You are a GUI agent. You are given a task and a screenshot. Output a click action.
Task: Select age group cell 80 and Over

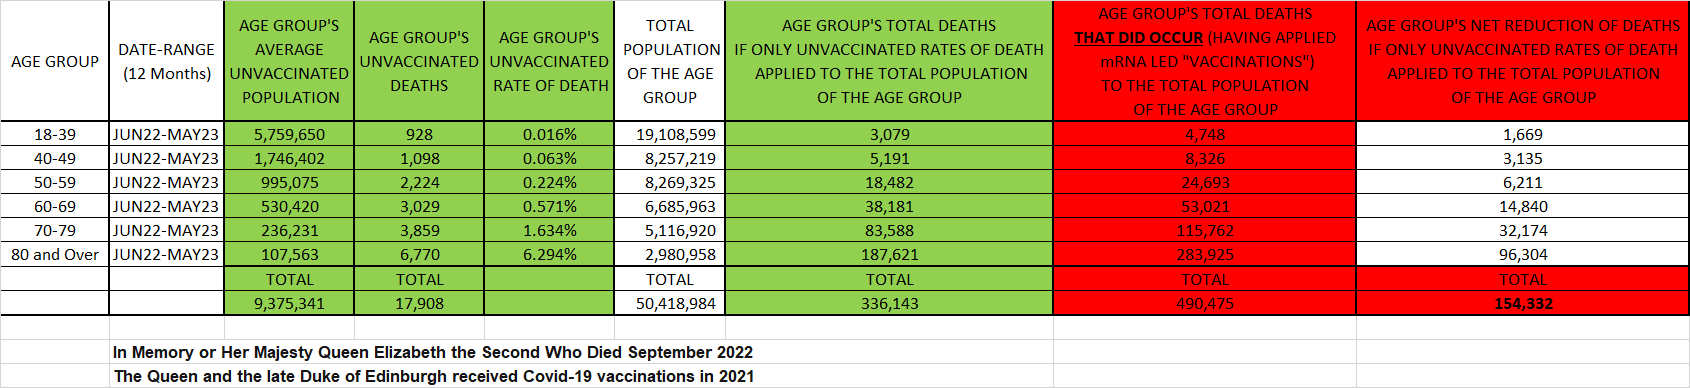[55, 254]
